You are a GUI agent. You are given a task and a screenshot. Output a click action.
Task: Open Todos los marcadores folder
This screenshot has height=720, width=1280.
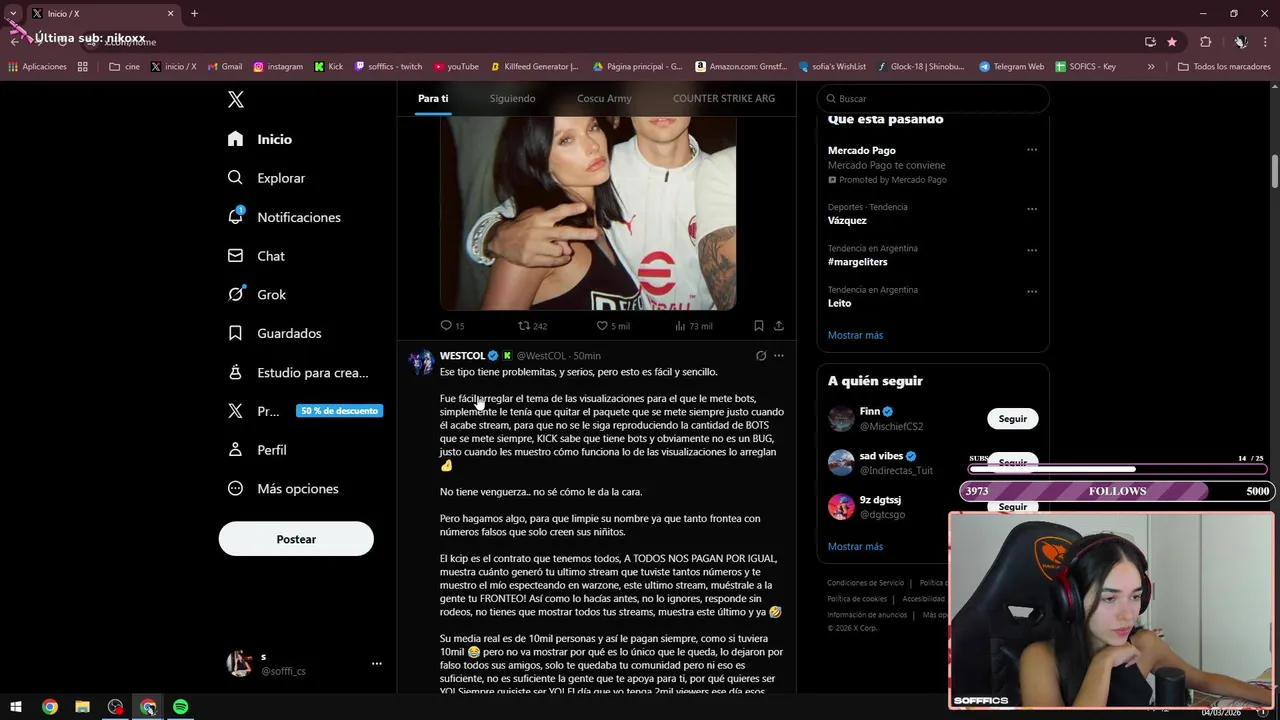coord(1224,67)
